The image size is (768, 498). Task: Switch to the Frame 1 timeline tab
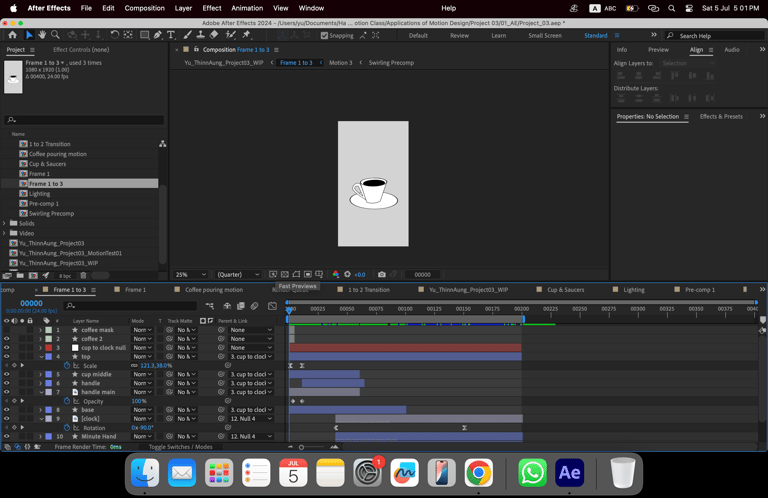point(135,290)
